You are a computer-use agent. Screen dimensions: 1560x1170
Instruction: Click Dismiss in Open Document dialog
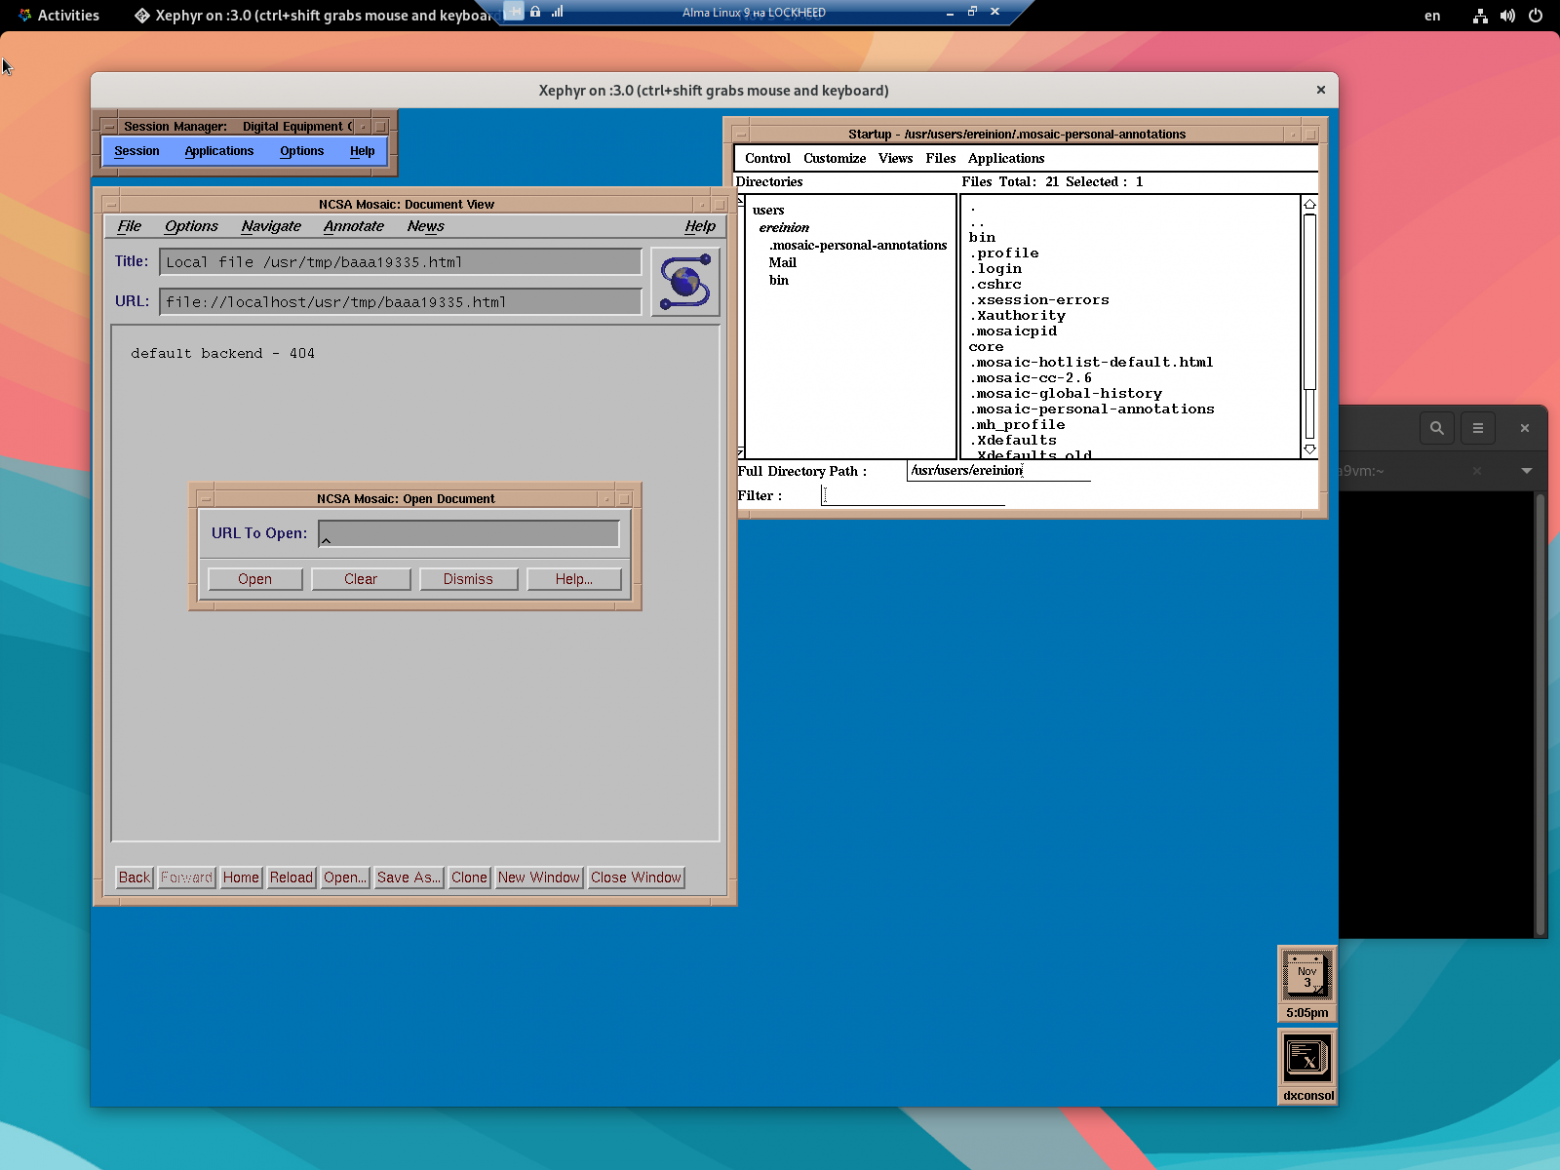[467, 579]
